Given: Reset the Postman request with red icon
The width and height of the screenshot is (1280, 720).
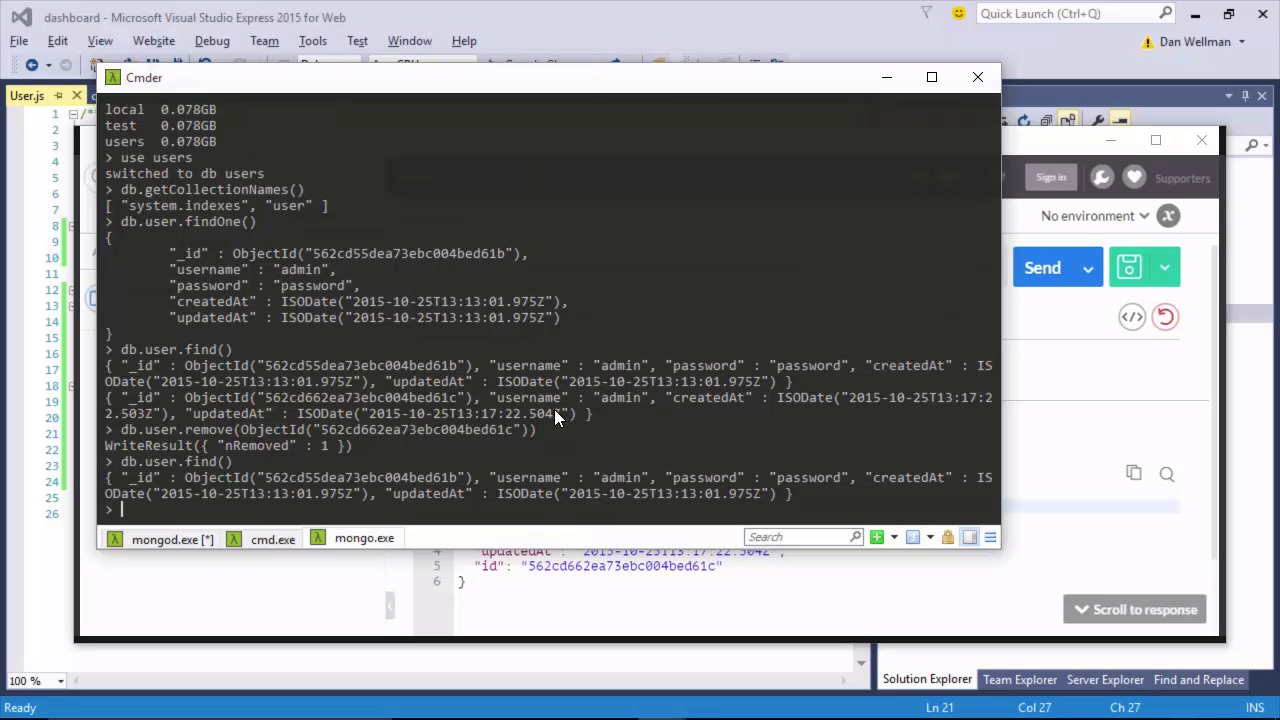Looking at the screenshot, I should click(x=1165, y=317).
